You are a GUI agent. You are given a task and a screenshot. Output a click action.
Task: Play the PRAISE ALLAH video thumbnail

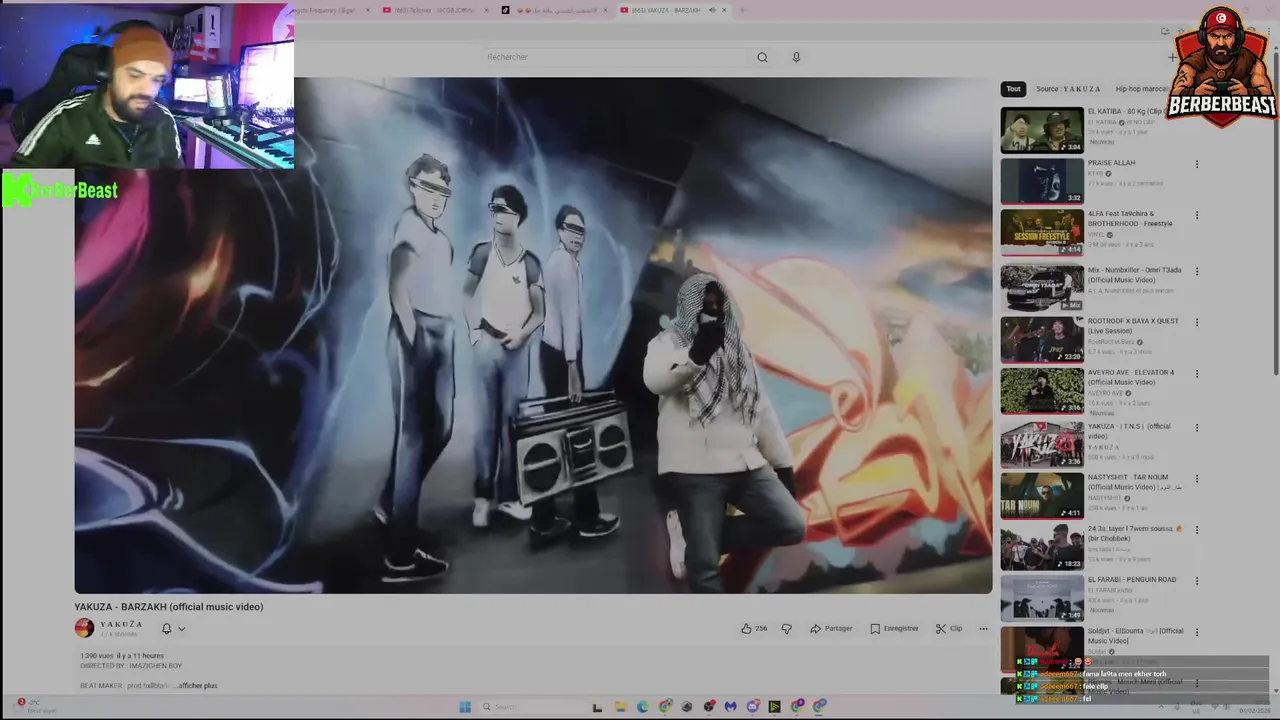coord(1042,181)
